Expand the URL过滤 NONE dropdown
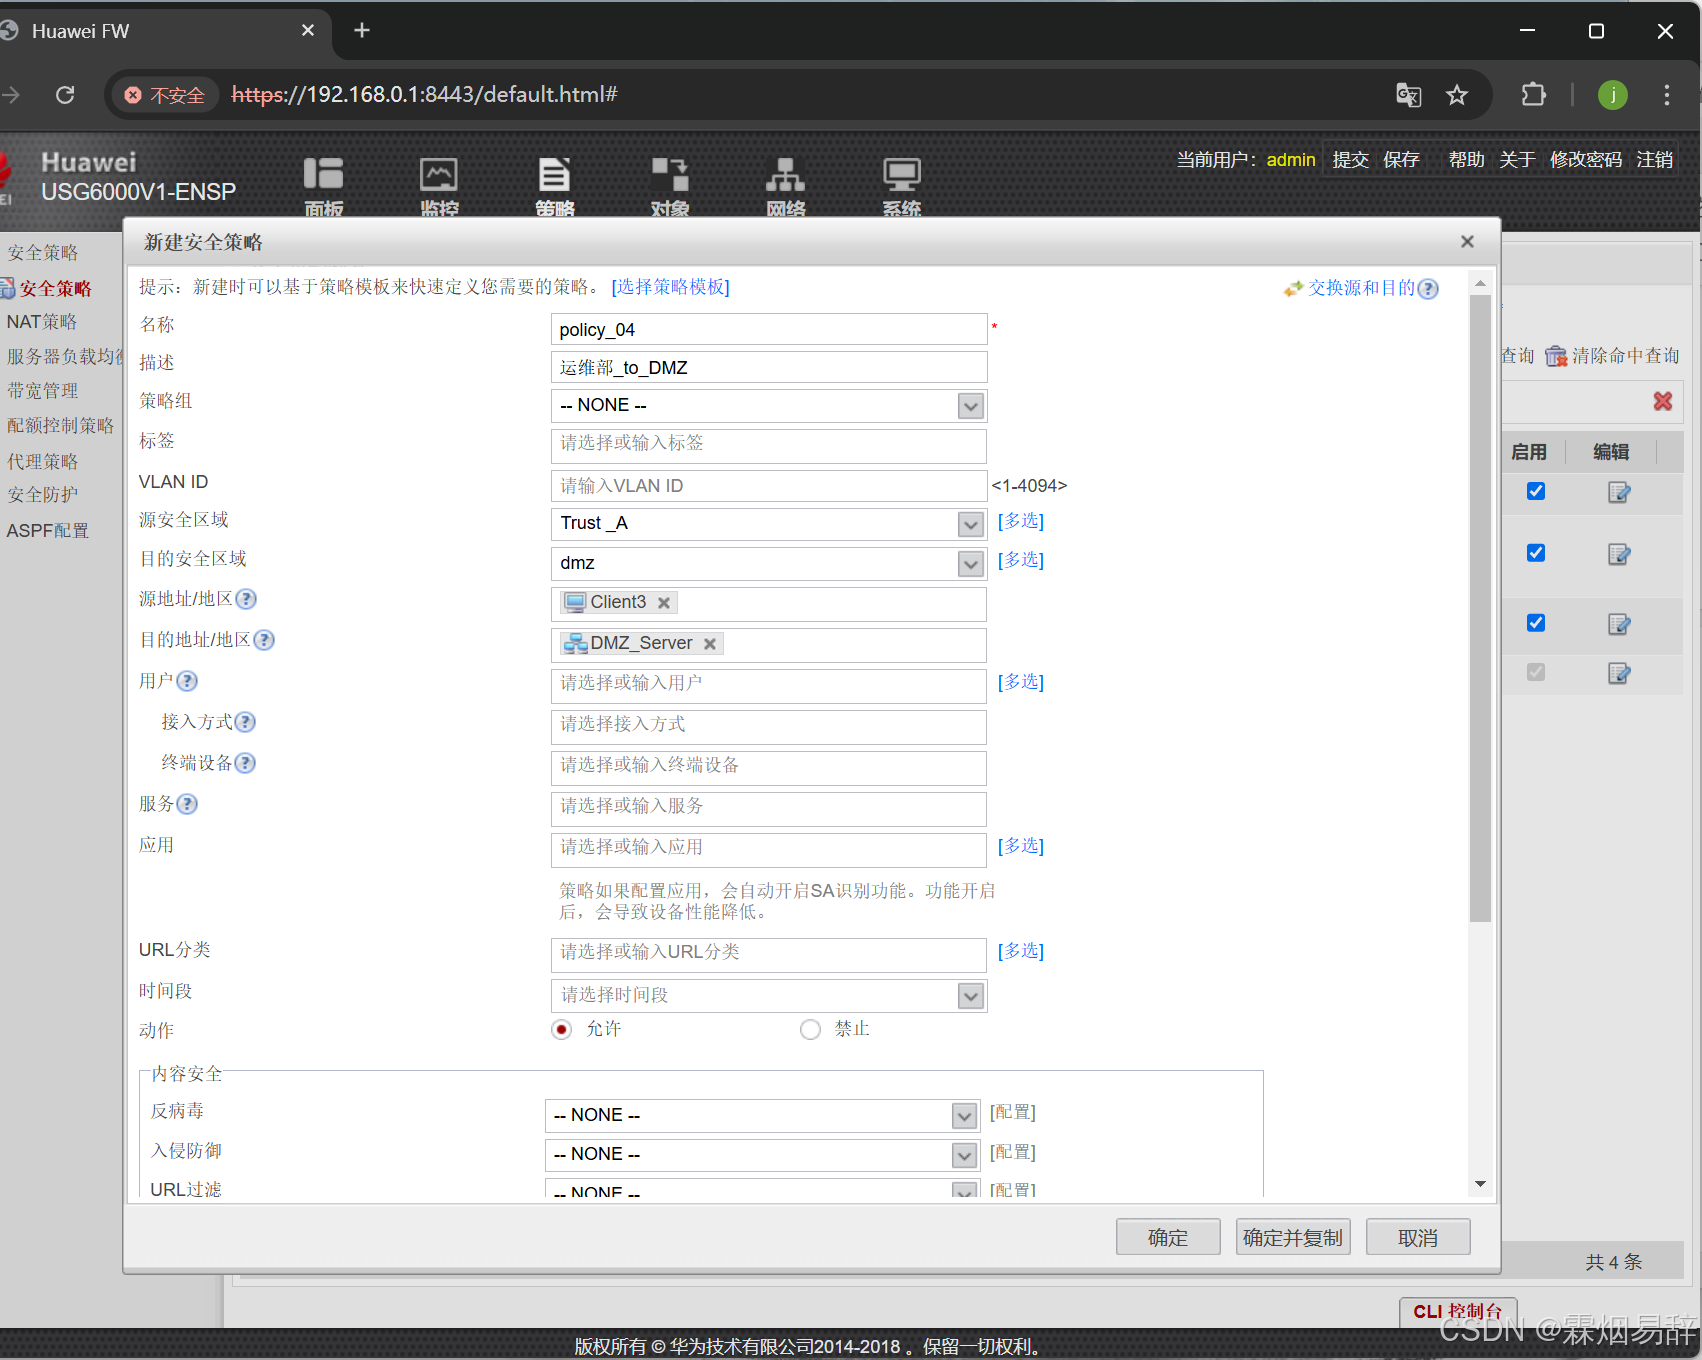This screenshot has width=1702, height=1360. [964, 1191]
